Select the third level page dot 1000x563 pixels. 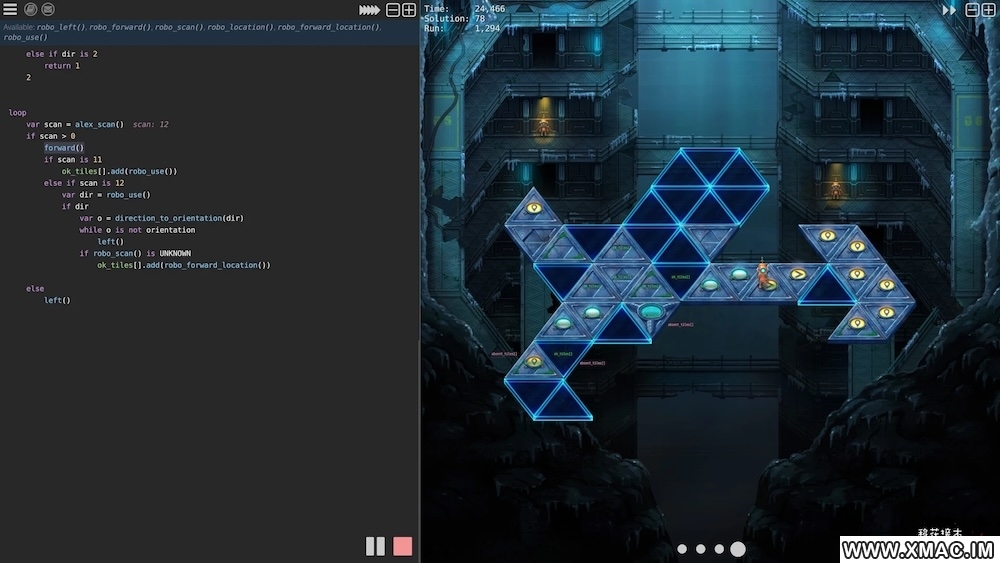click(719, 549)
